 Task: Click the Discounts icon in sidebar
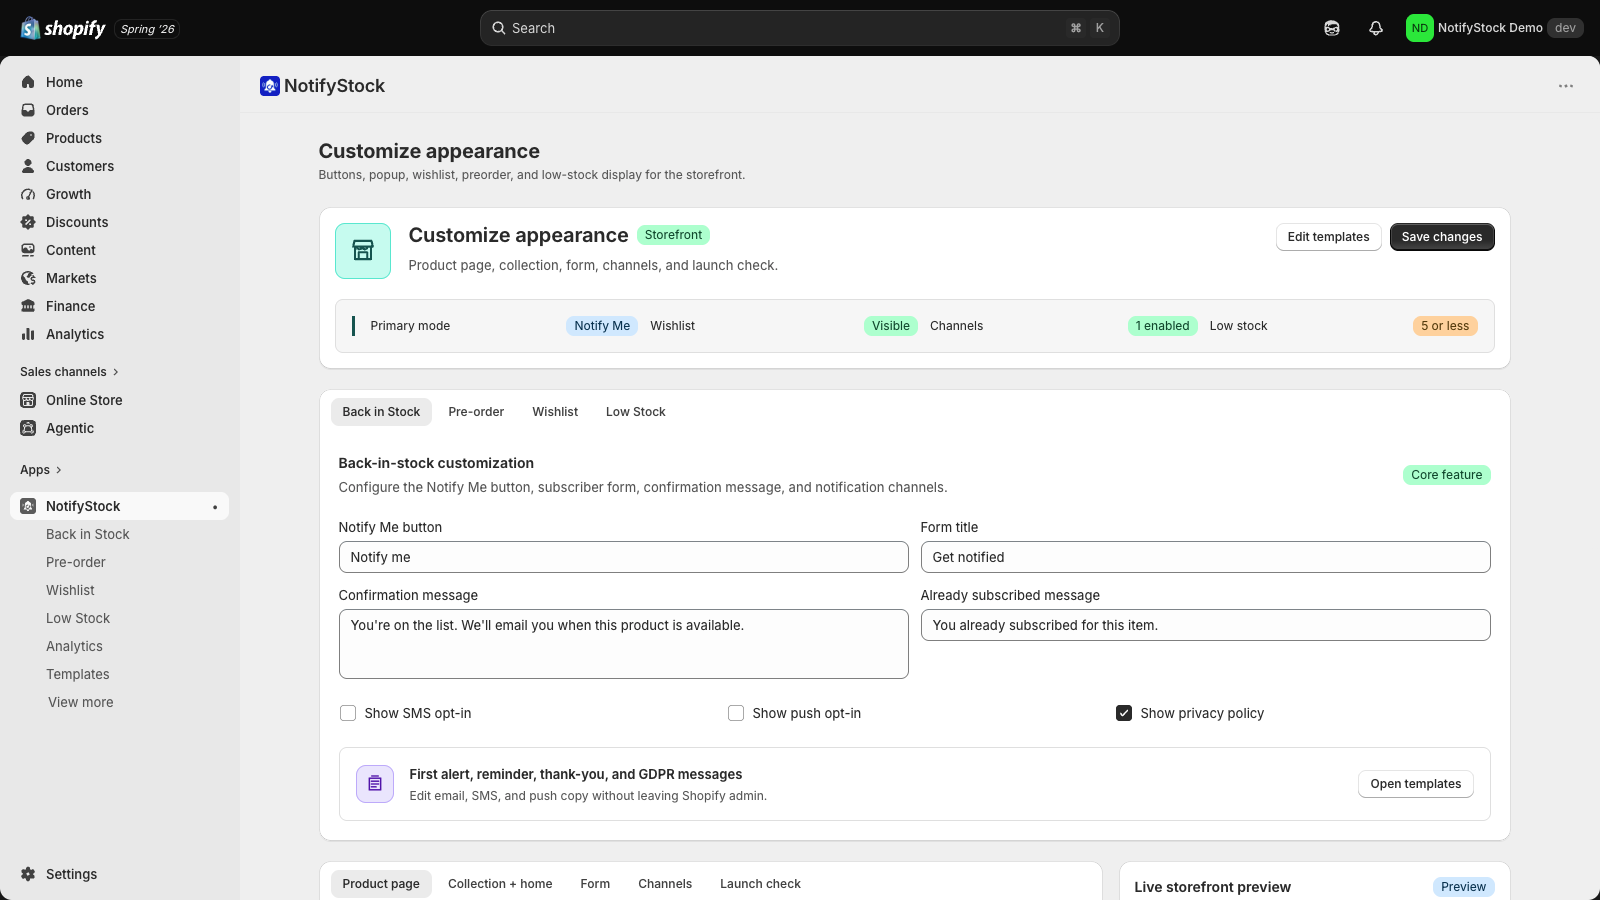(28, 222)
